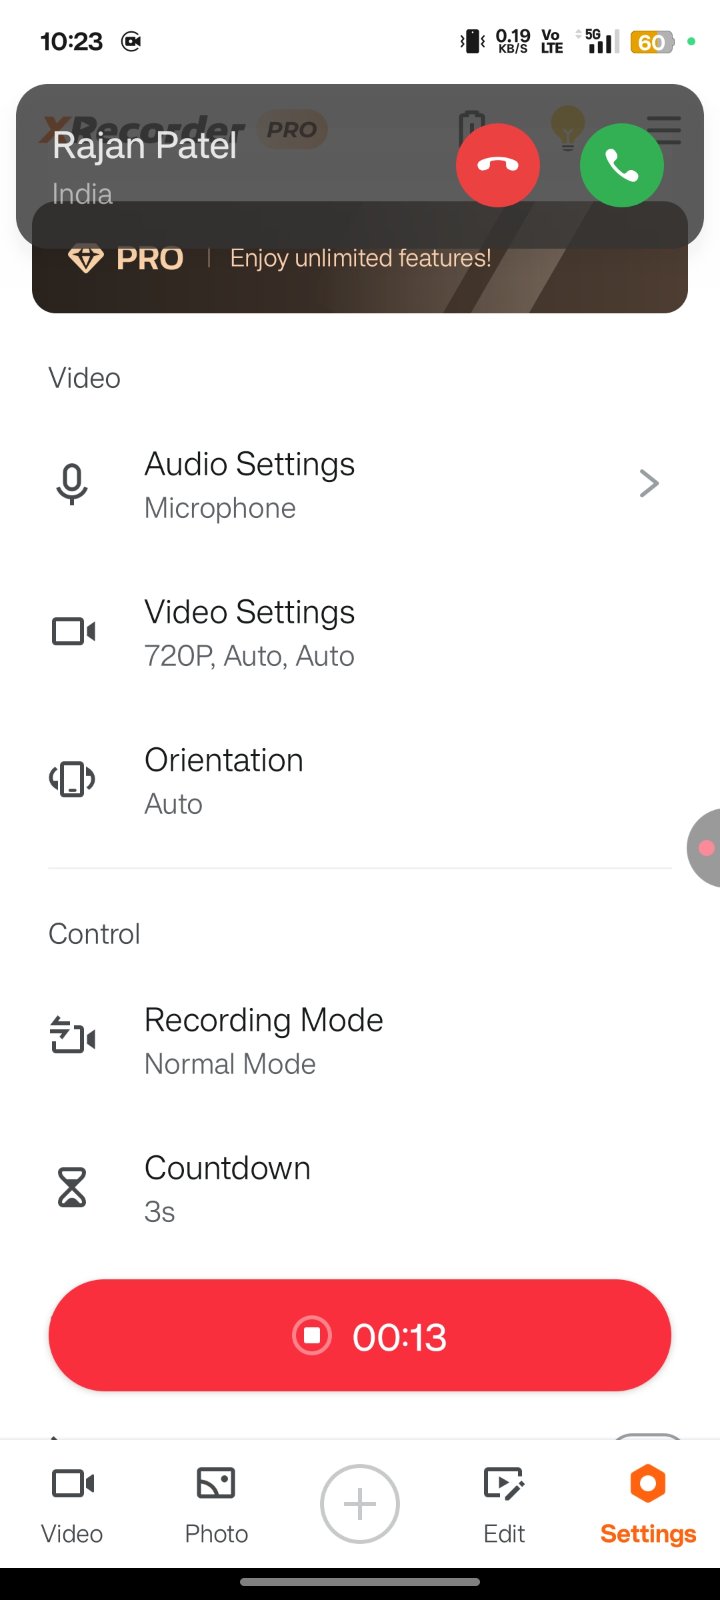Decline the incoming call from Rajan Patel
The height and width of the screenshot is (1600, 720).
click(498, 166)
